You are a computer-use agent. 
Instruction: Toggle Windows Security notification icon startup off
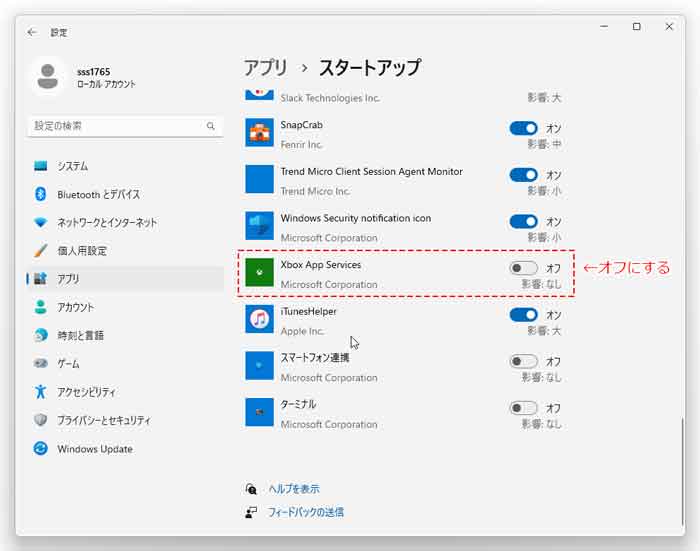(x=523, y=221)
